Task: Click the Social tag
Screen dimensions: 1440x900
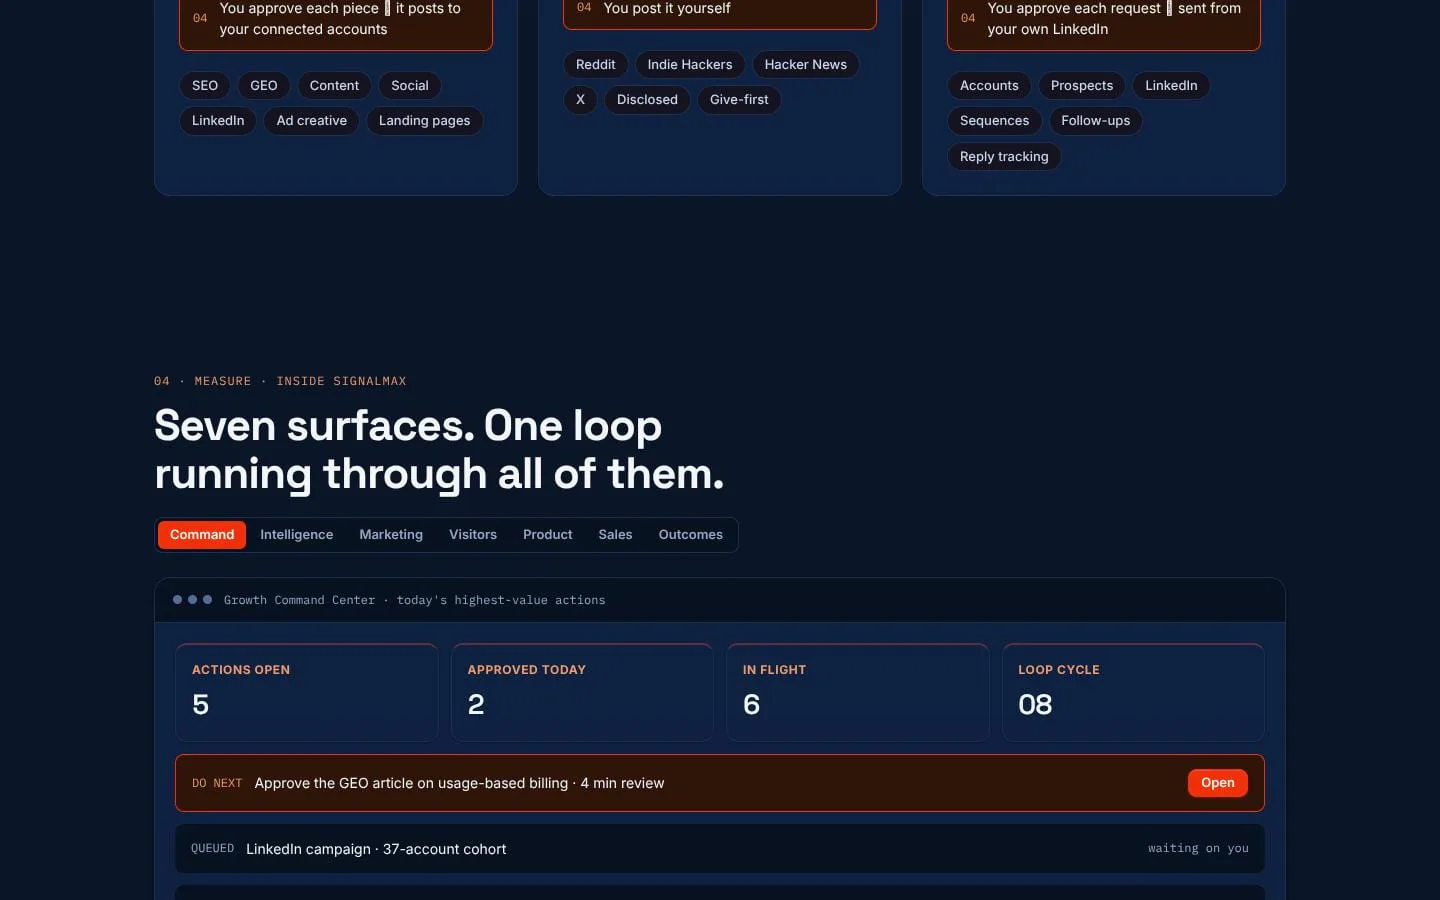Action: click(x=410, y=86)
